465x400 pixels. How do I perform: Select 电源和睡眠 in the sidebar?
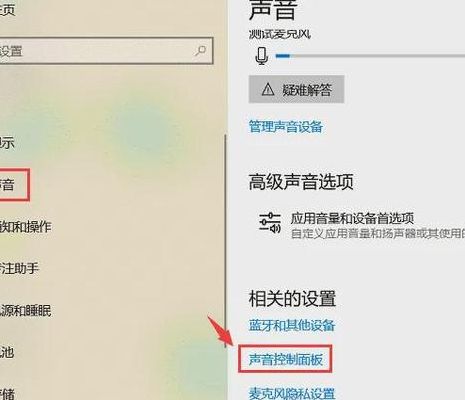point(25,310)
